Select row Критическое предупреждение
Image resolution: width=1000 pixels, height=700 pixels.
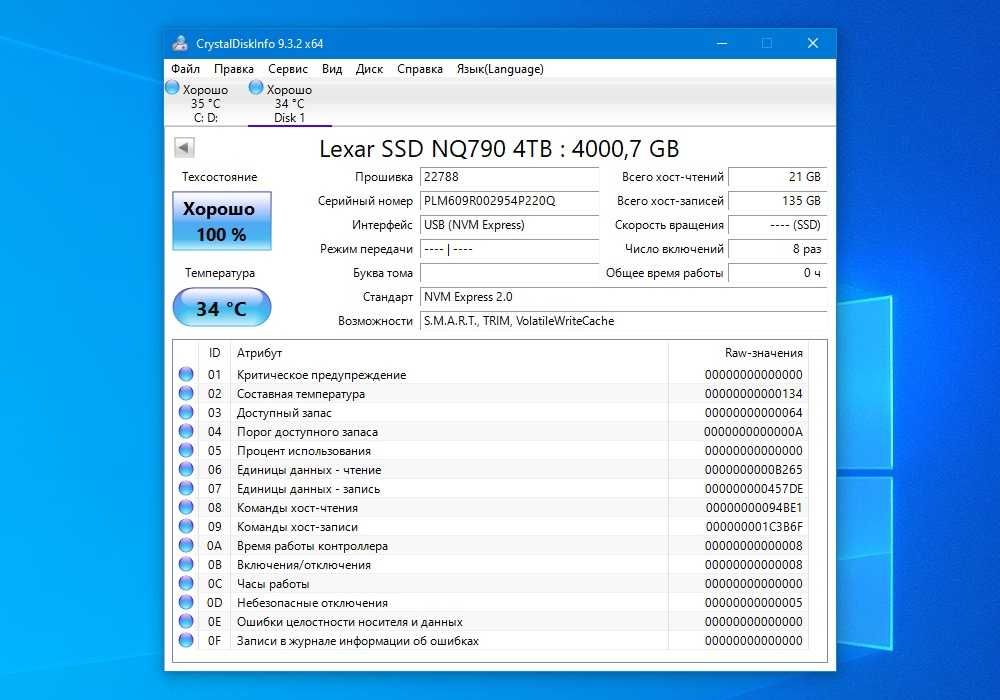pyautogui.click(x=491, y=374)
